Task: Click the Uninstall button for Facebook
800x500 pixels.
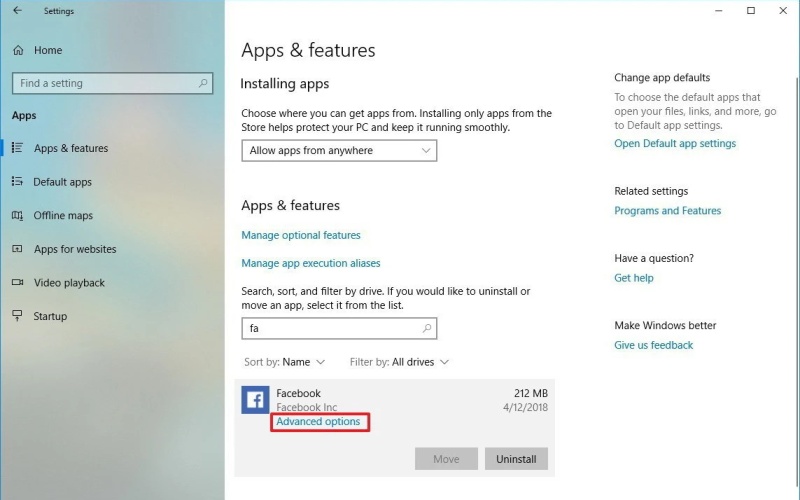Action: click(x=516, y=459)
